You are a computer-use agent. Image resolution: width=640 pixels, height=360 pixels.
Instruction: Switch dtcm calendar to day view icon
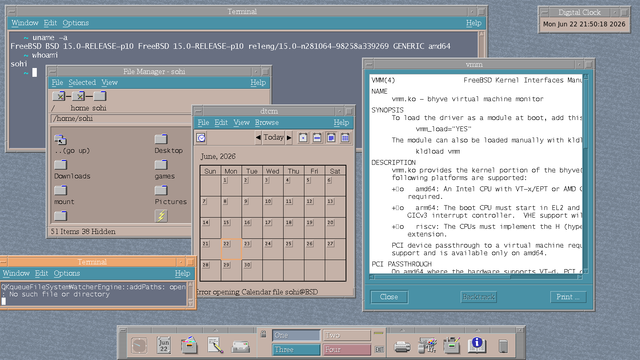click(x=303, y=138)
